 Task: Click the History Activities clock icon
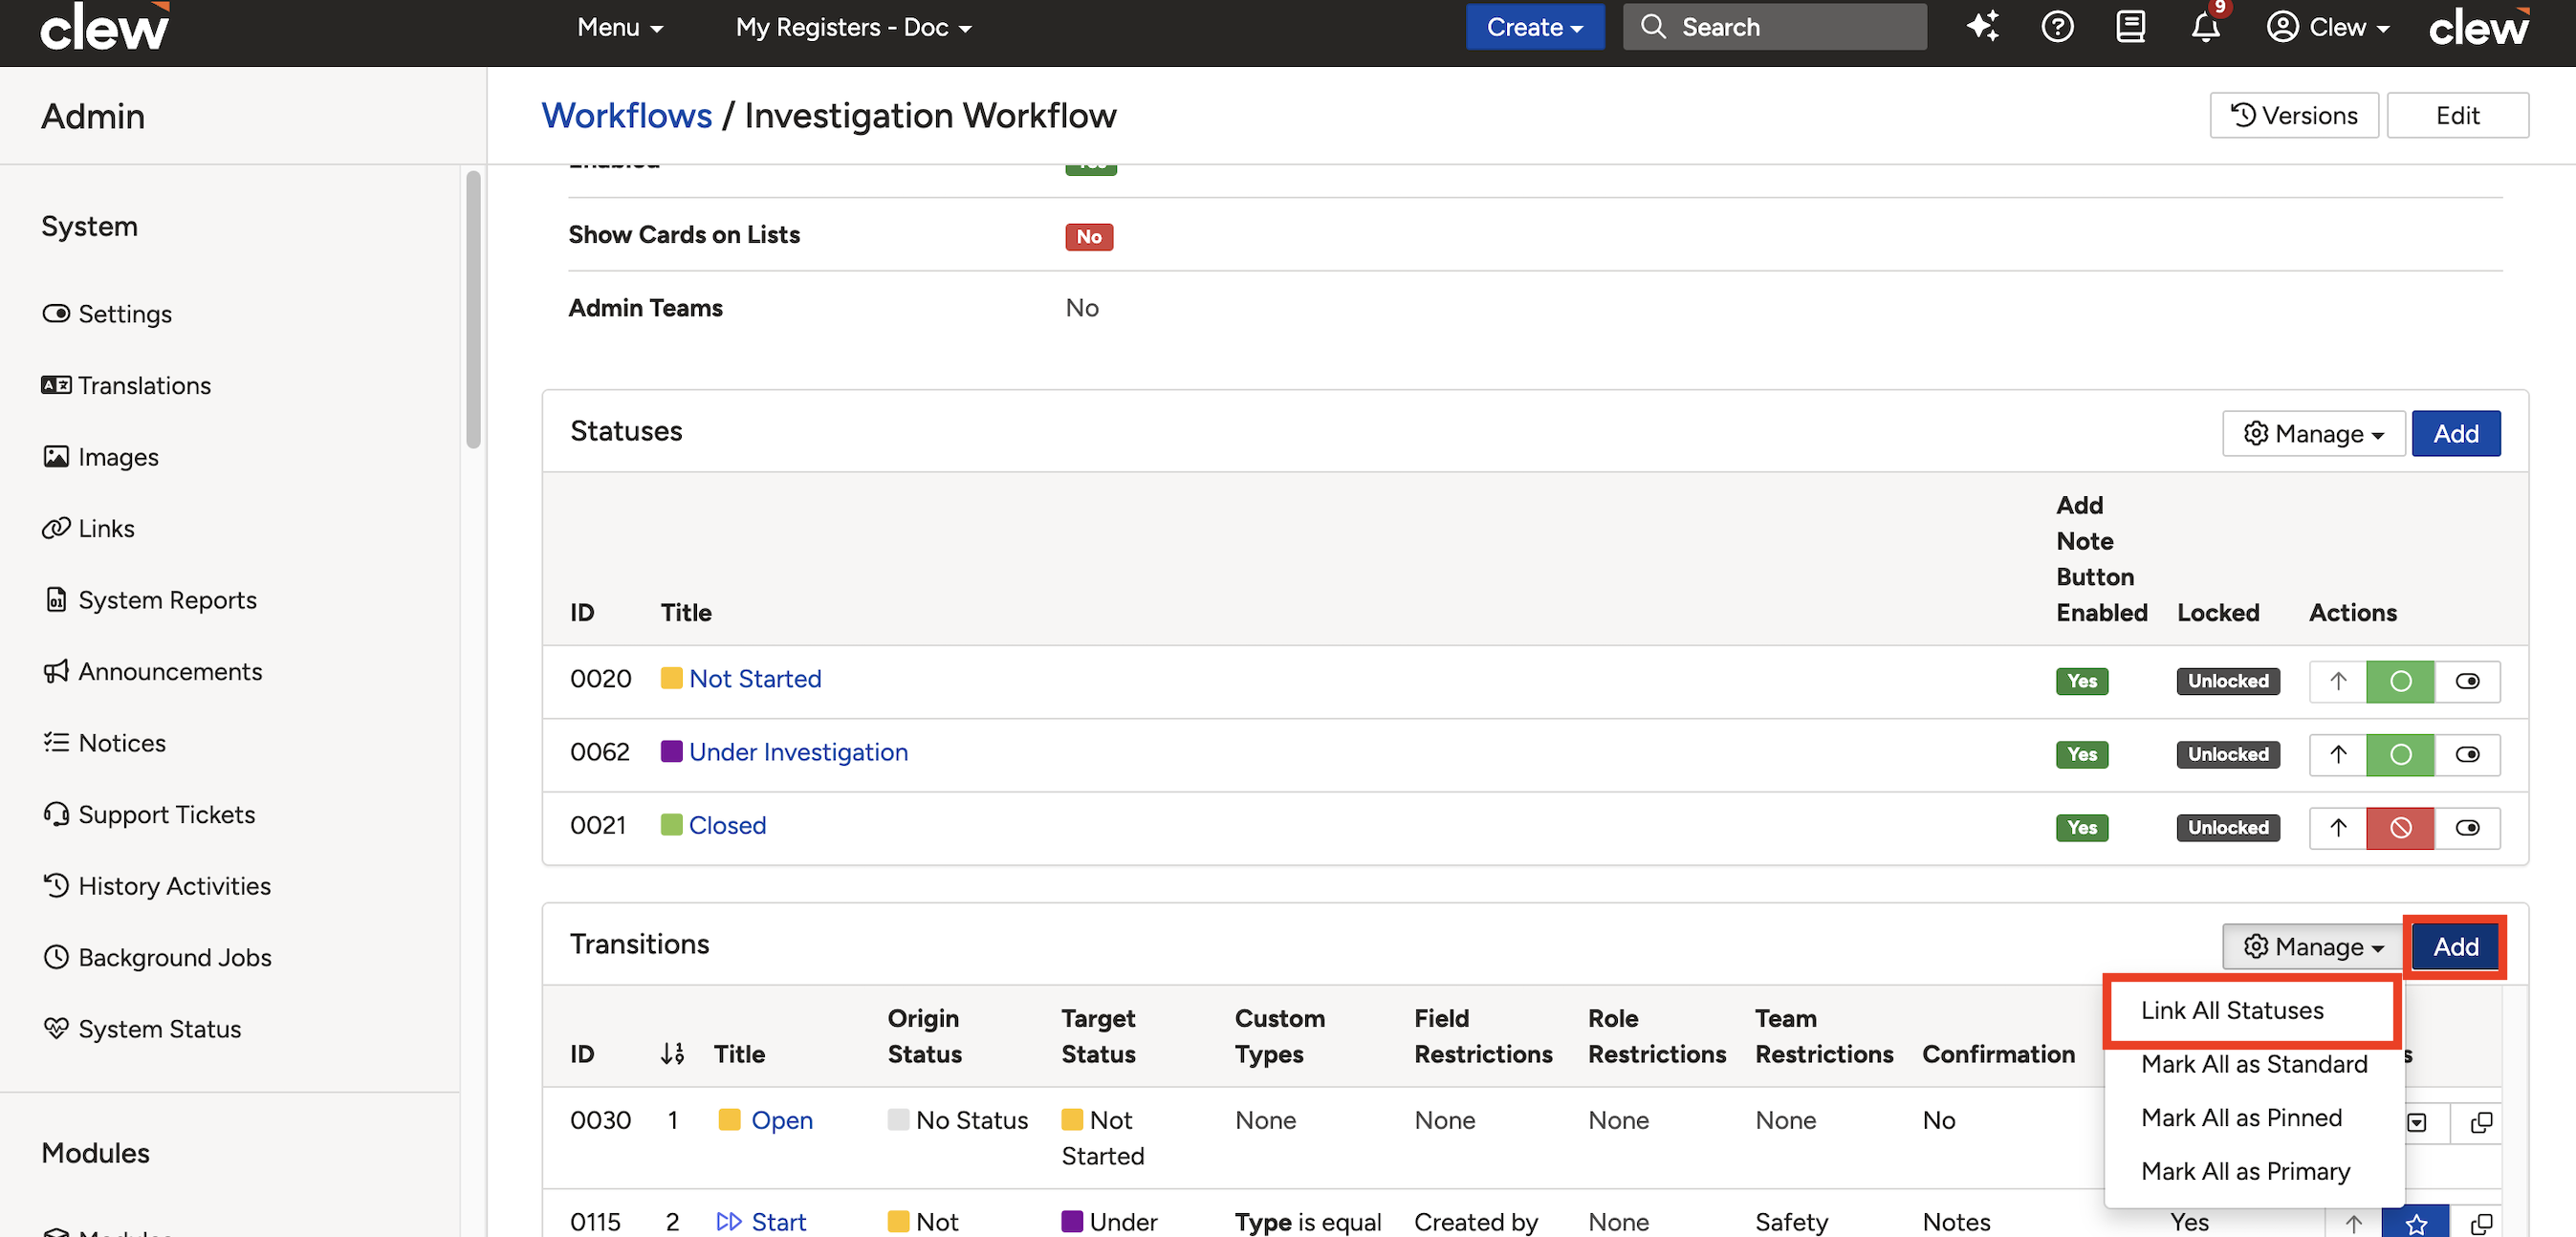pyautogui.click(x=56, y=886)
